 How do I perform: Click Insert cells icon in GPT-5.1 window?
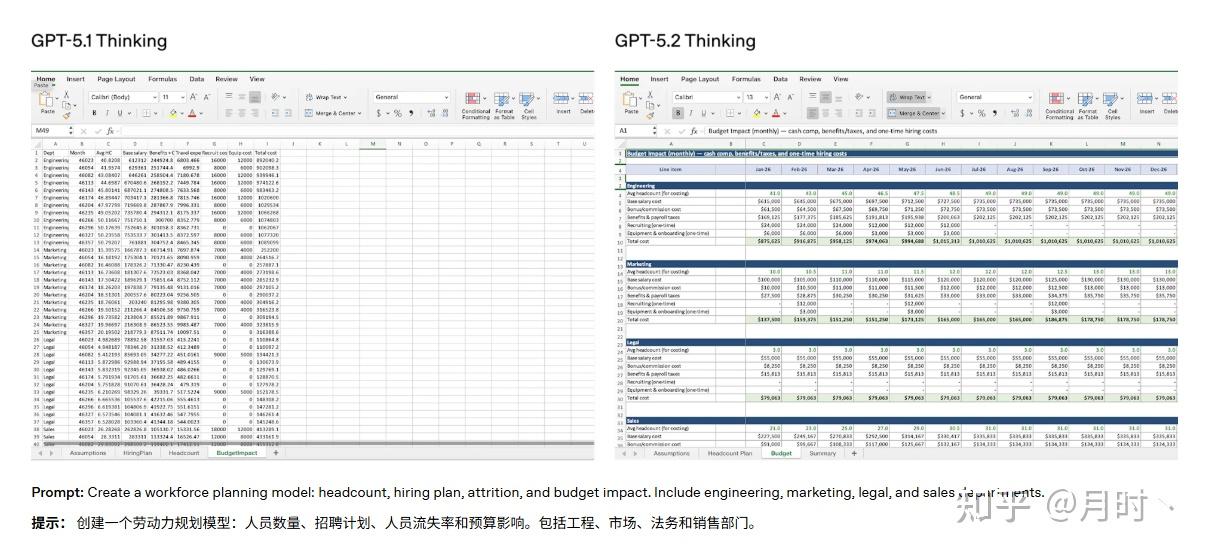click(x=563, y=100)
